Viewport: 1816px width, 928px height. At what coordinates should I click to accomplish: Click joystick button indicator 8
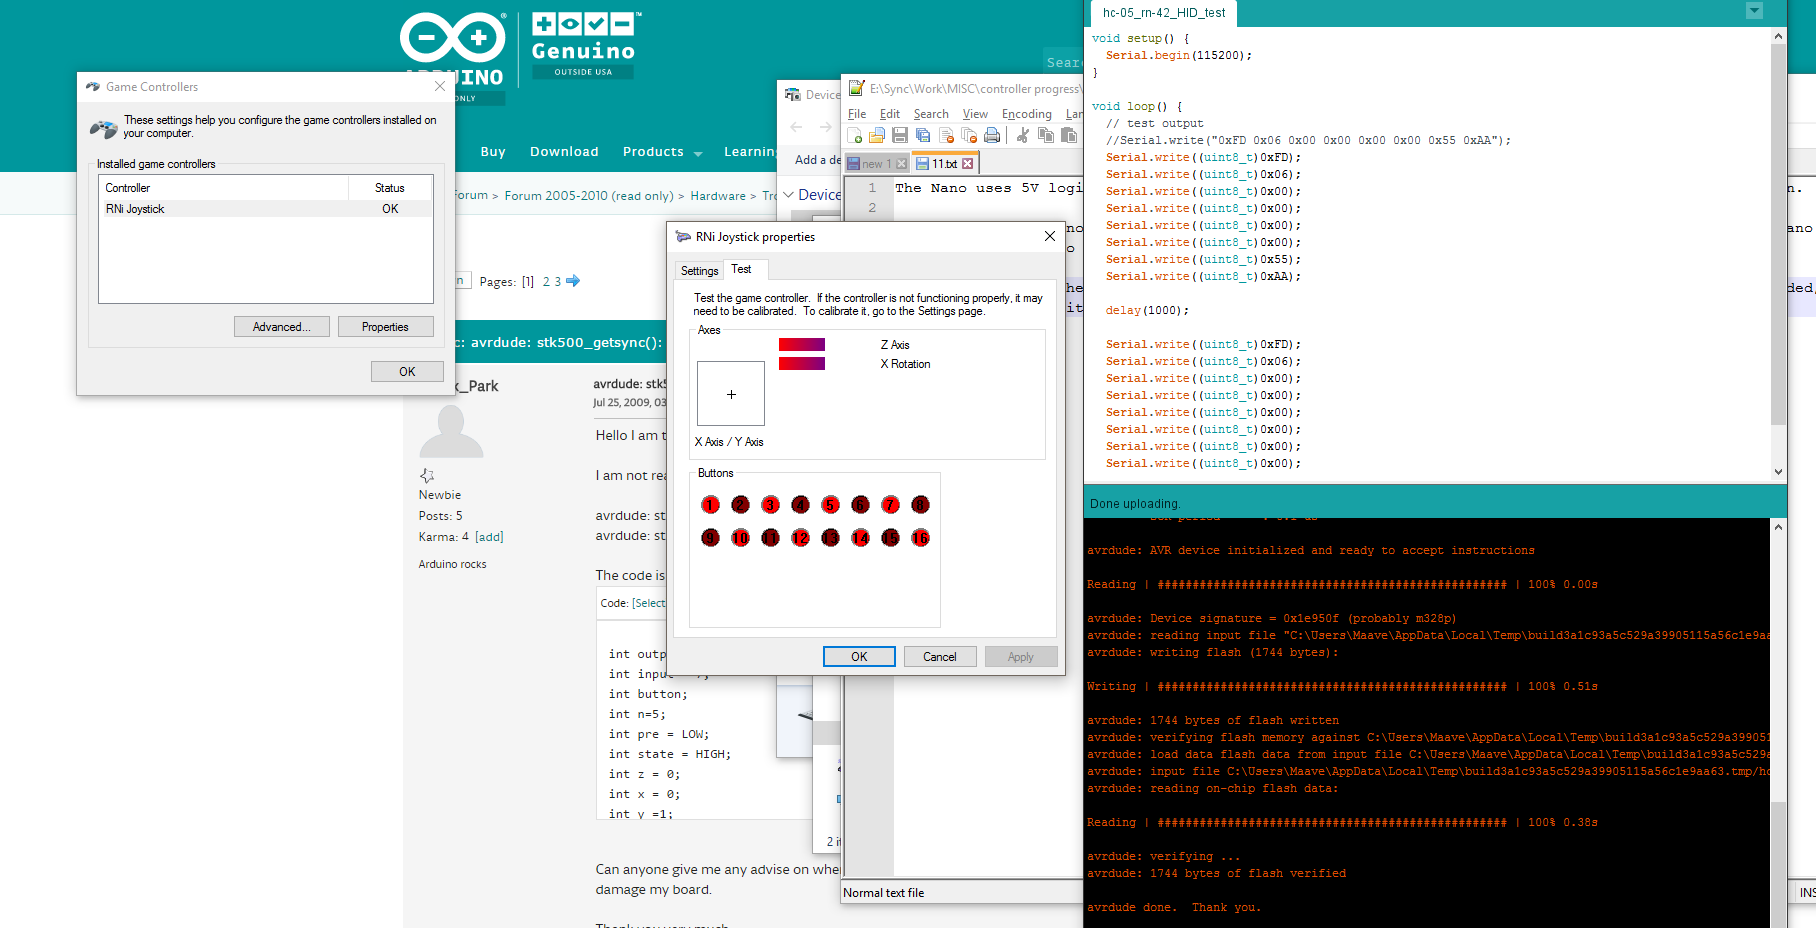click(x=920, y=505)
